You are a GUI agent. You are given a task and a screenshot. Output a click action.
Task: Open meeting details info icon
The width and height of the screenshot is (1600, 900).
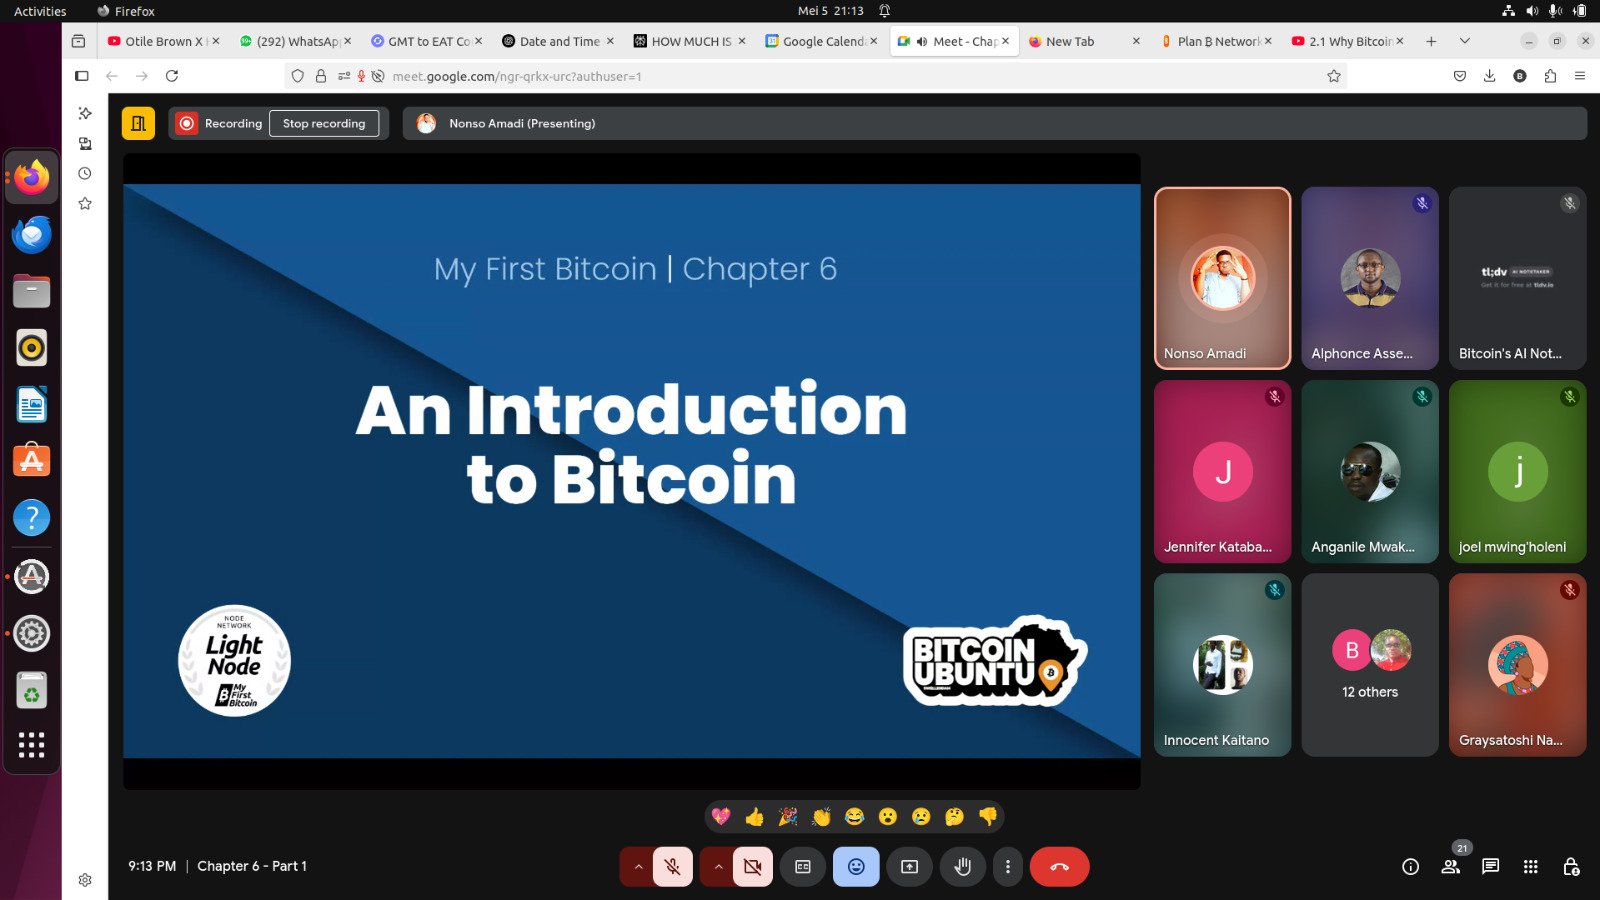click(1411, 867)
